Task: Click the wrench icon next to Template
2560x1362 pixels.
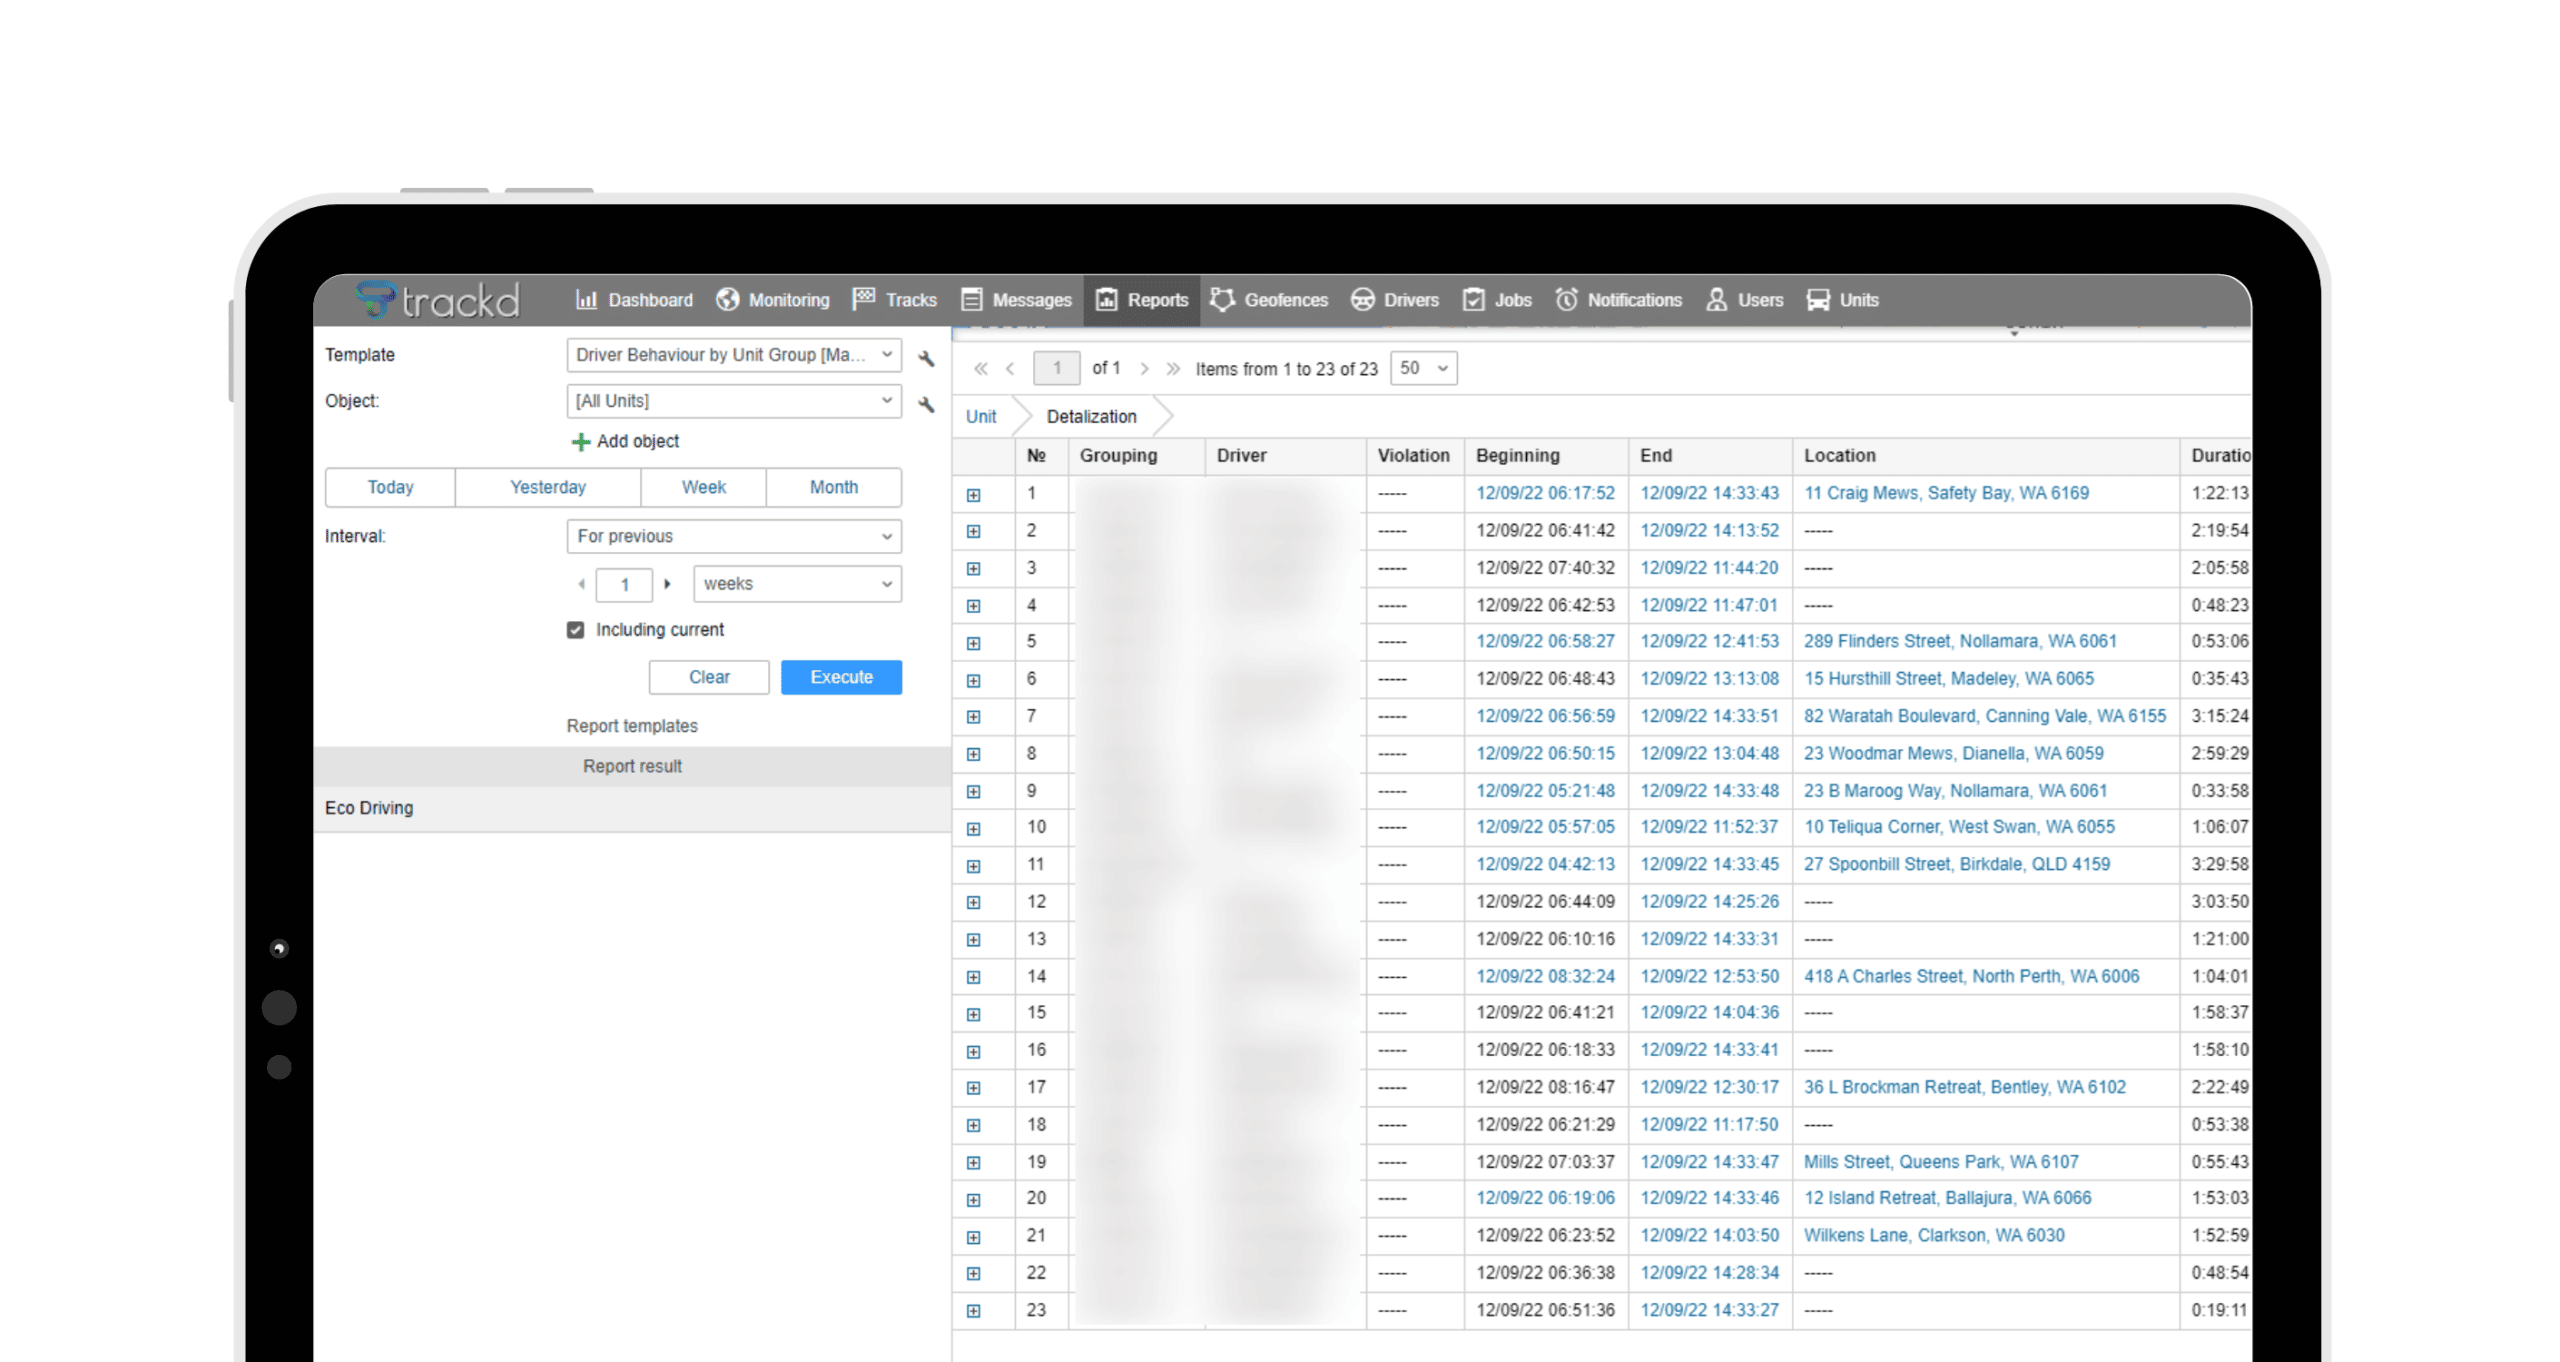Action: pyautogui.click(x=926, y=358)
